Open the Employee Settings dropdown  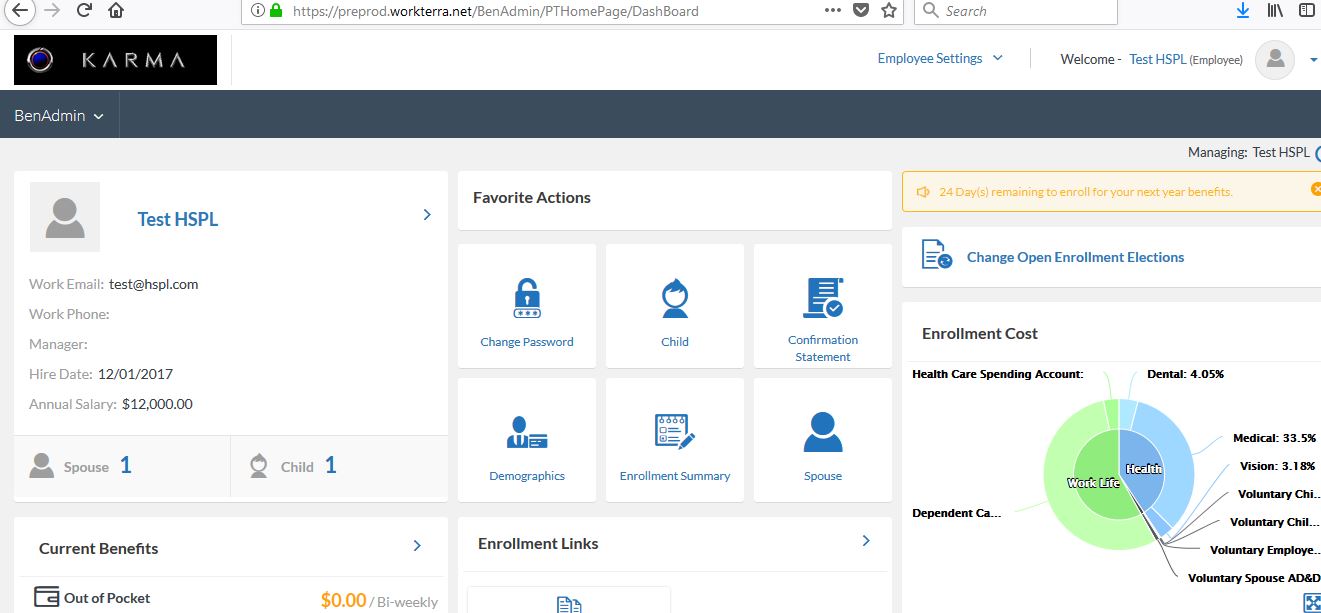pyautogui.click(x=939, y=59)
